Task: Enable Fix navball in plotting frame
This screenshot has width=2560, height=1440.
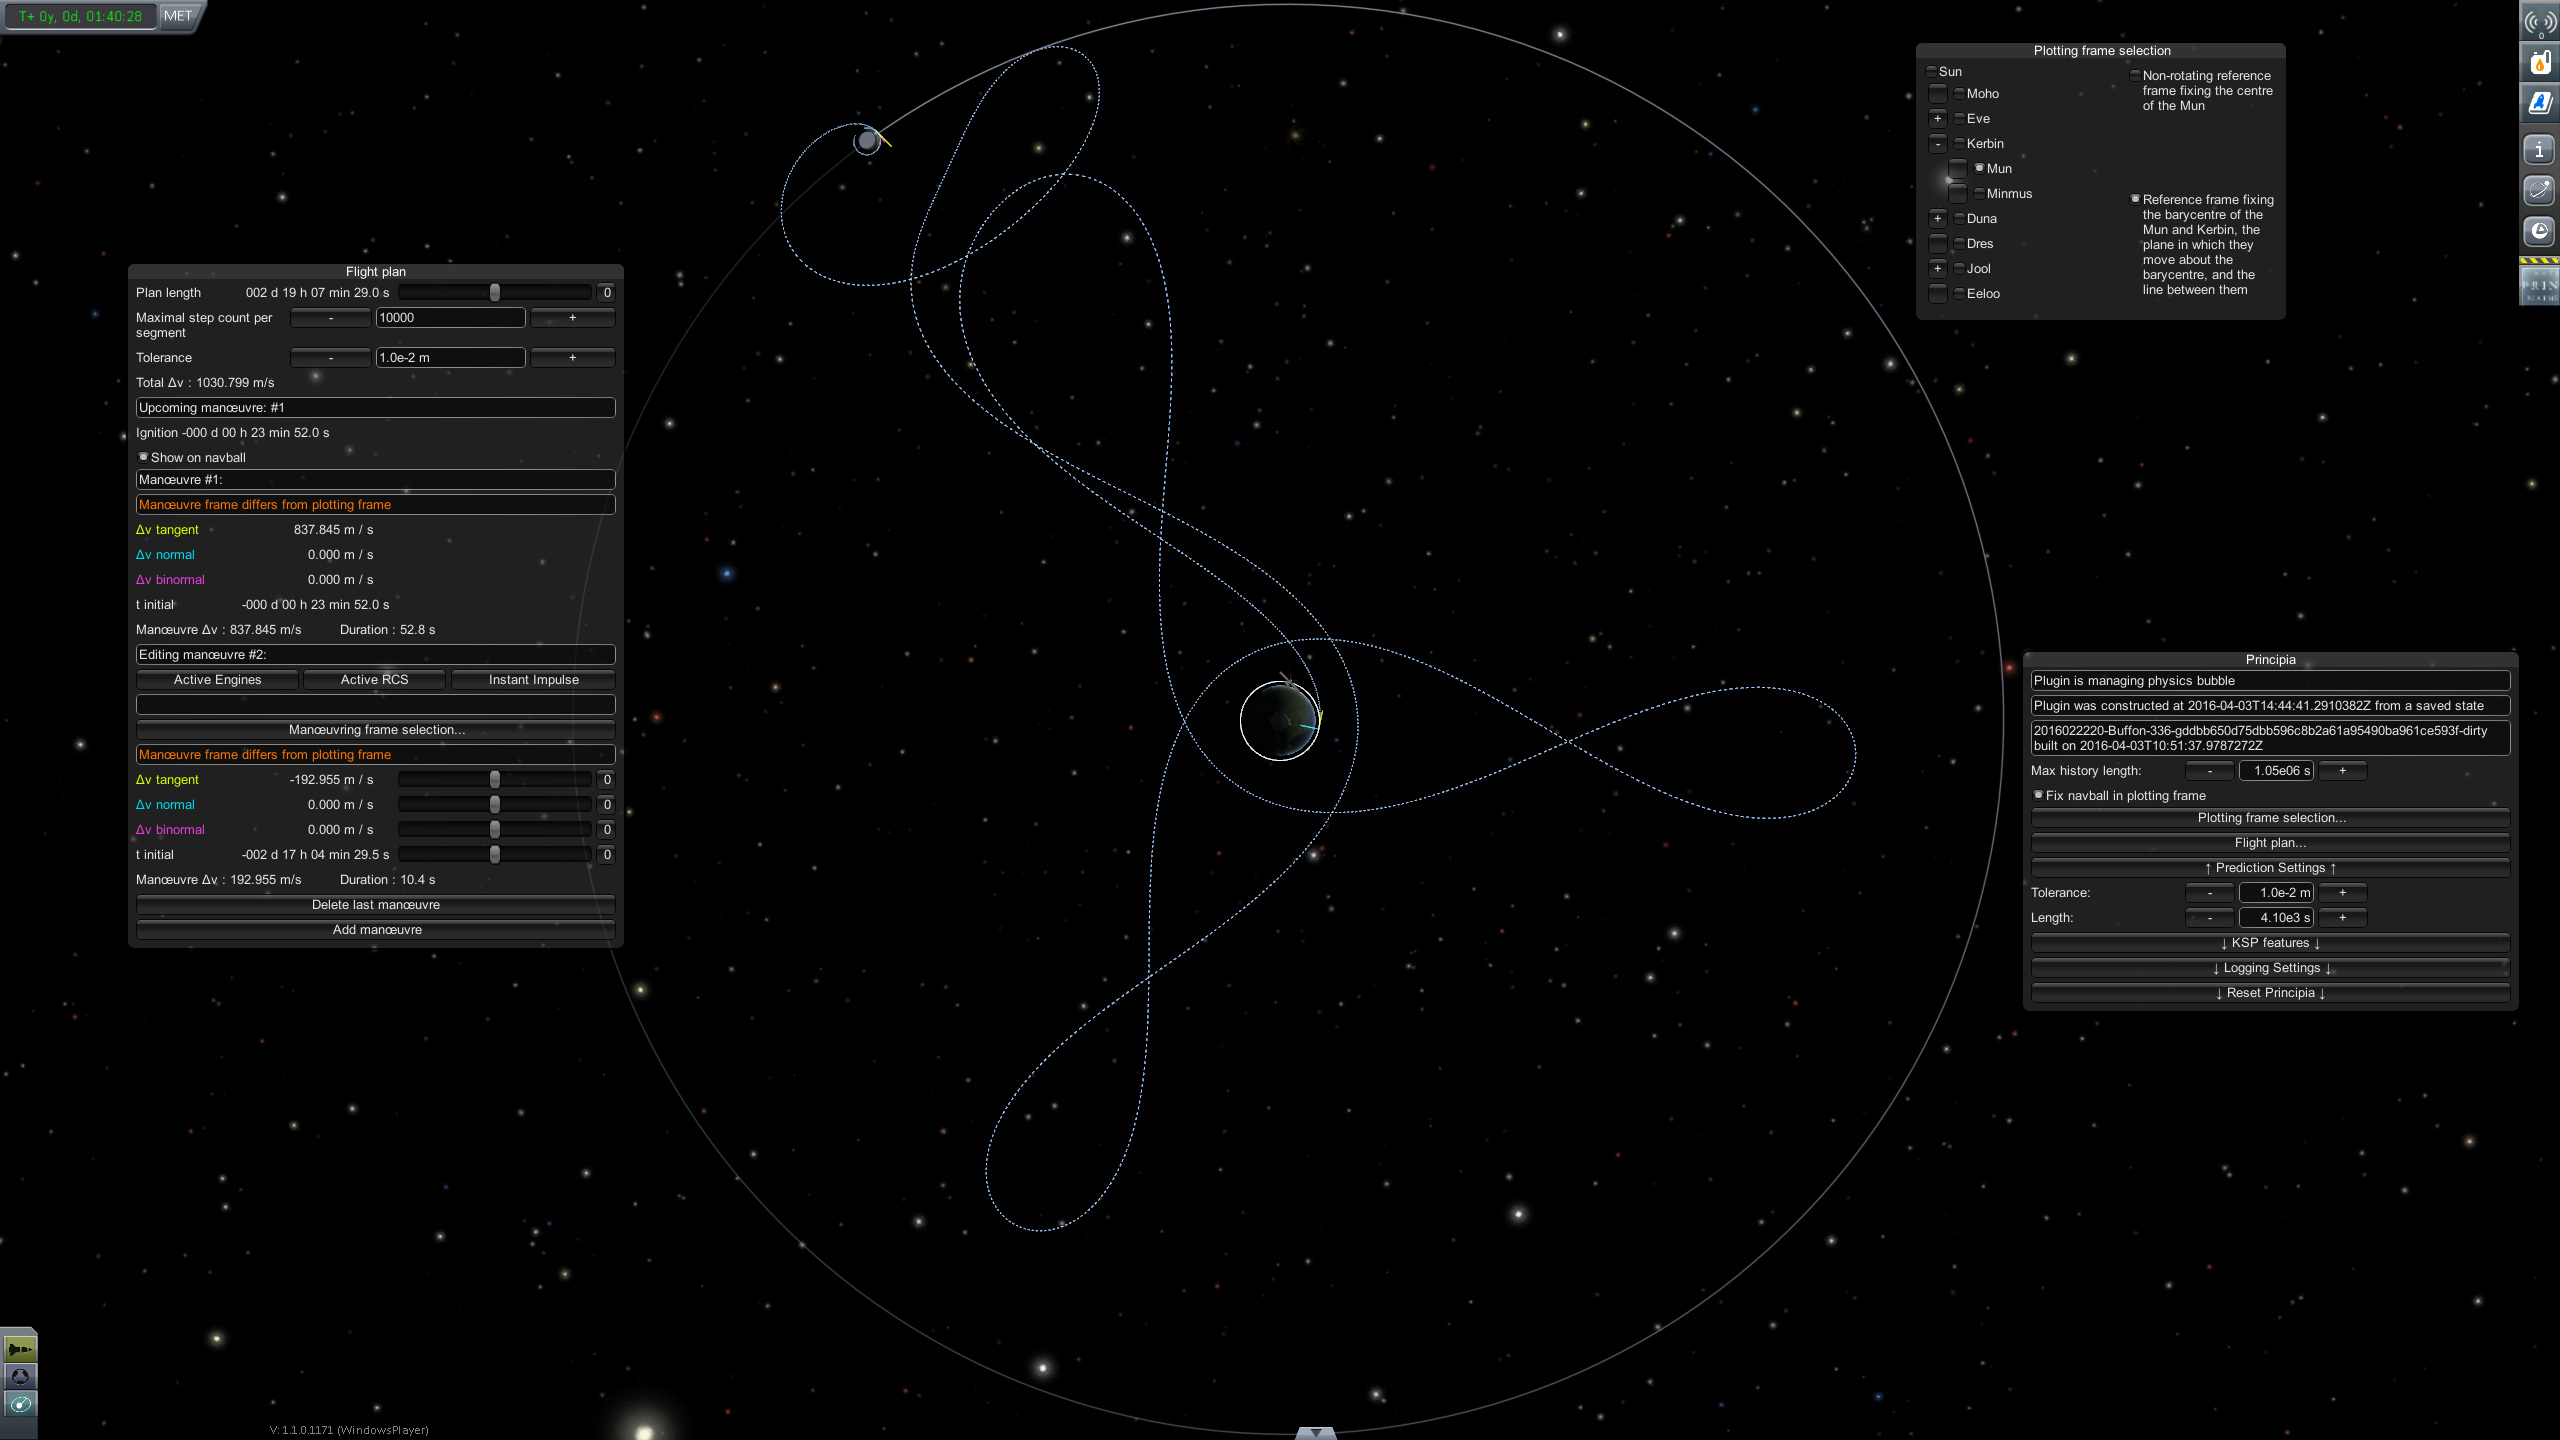Action: point(2039,795)
